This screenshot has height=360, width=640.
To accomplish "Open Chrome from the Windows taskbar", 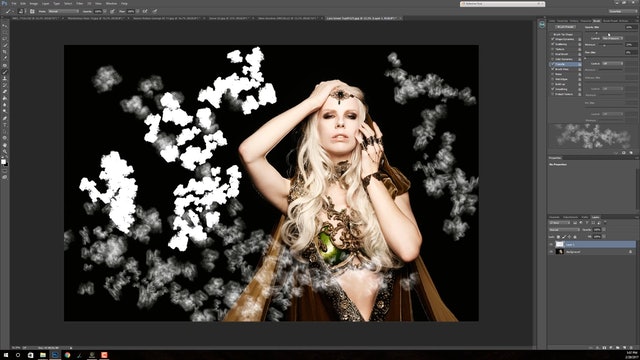I will coord(67,355).
